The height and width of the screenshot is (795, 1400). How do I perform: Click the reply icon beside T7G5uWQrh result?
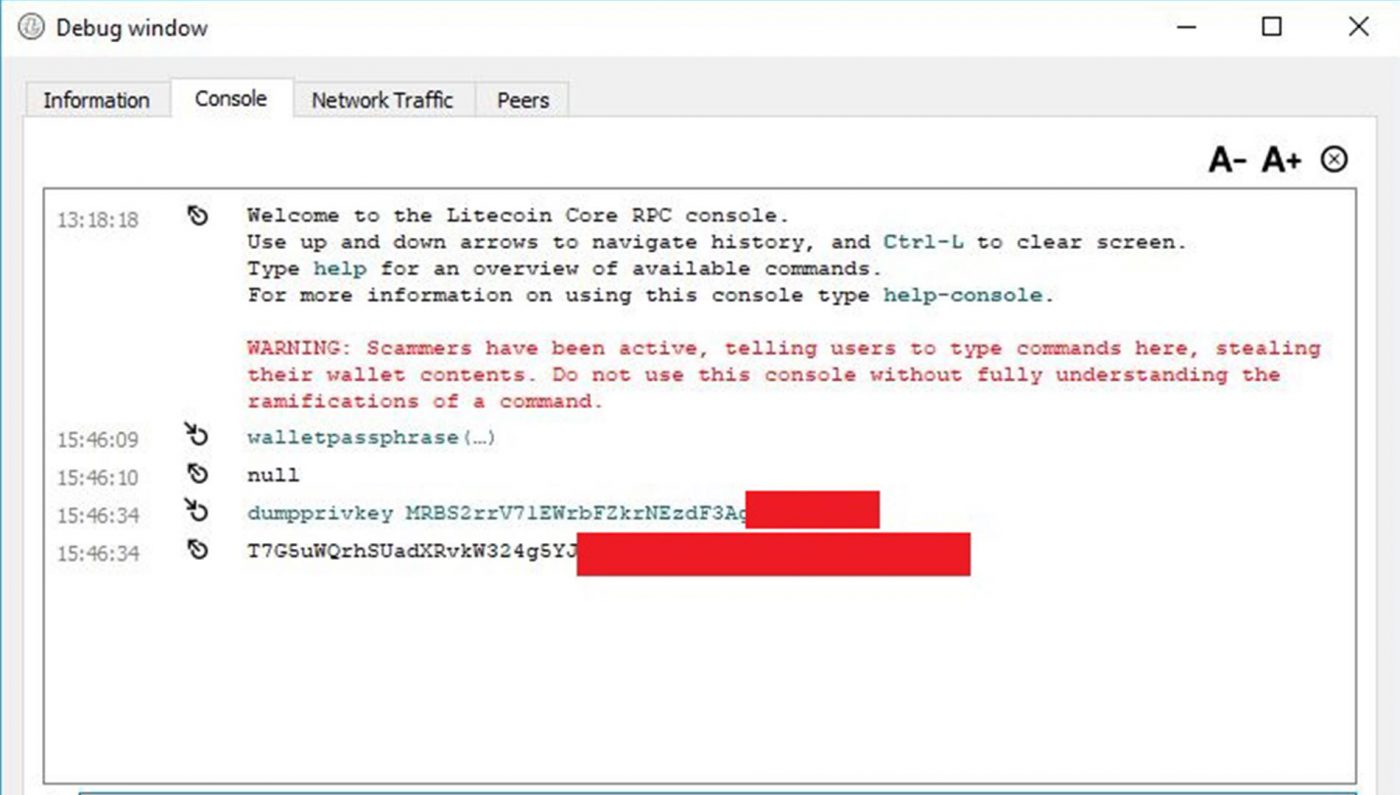[198, 549]
